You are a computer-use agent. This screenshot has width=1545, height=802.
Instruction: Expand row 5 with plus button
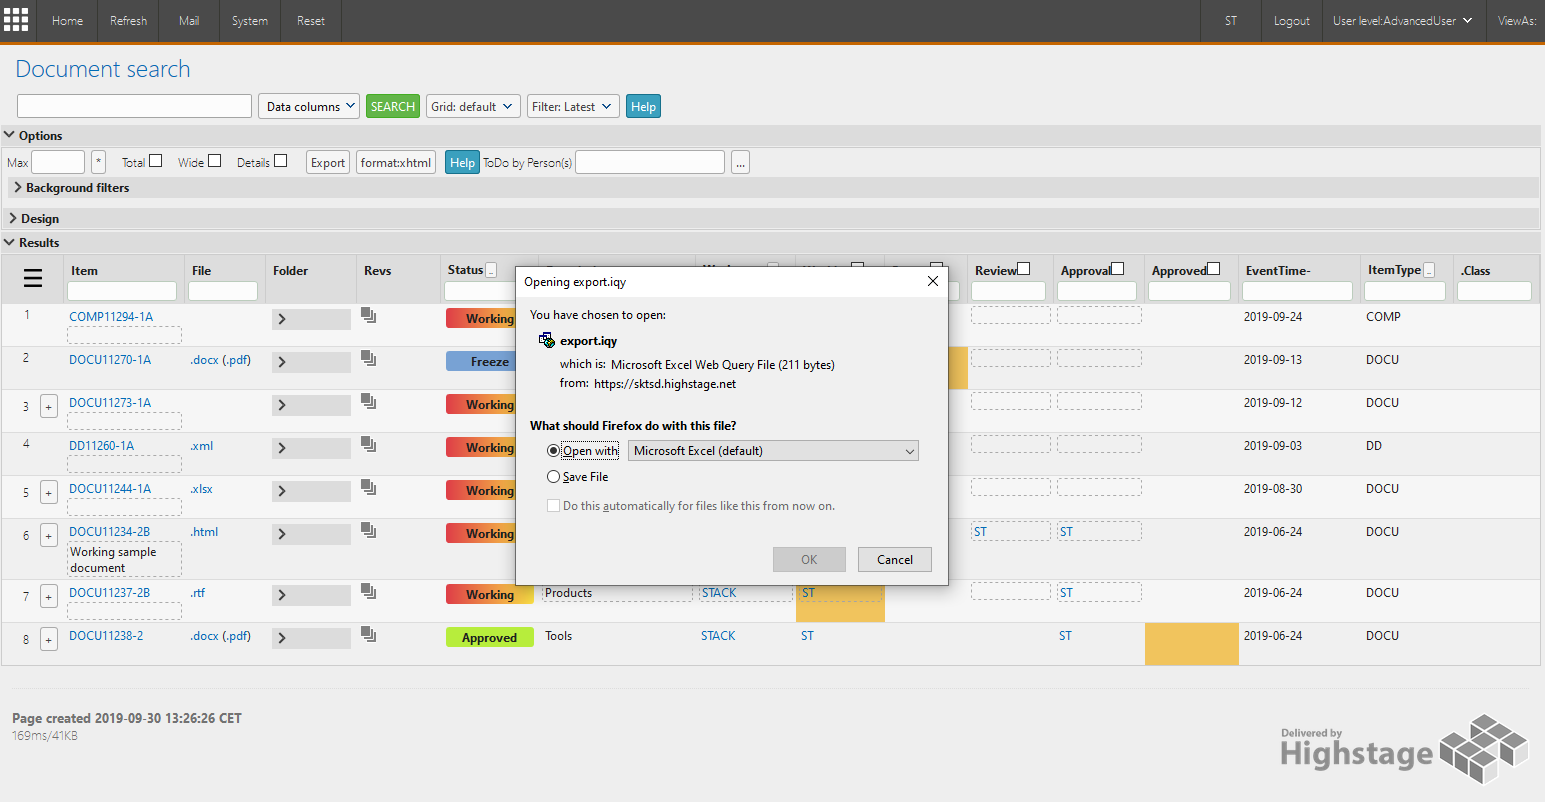click(48, 492)
